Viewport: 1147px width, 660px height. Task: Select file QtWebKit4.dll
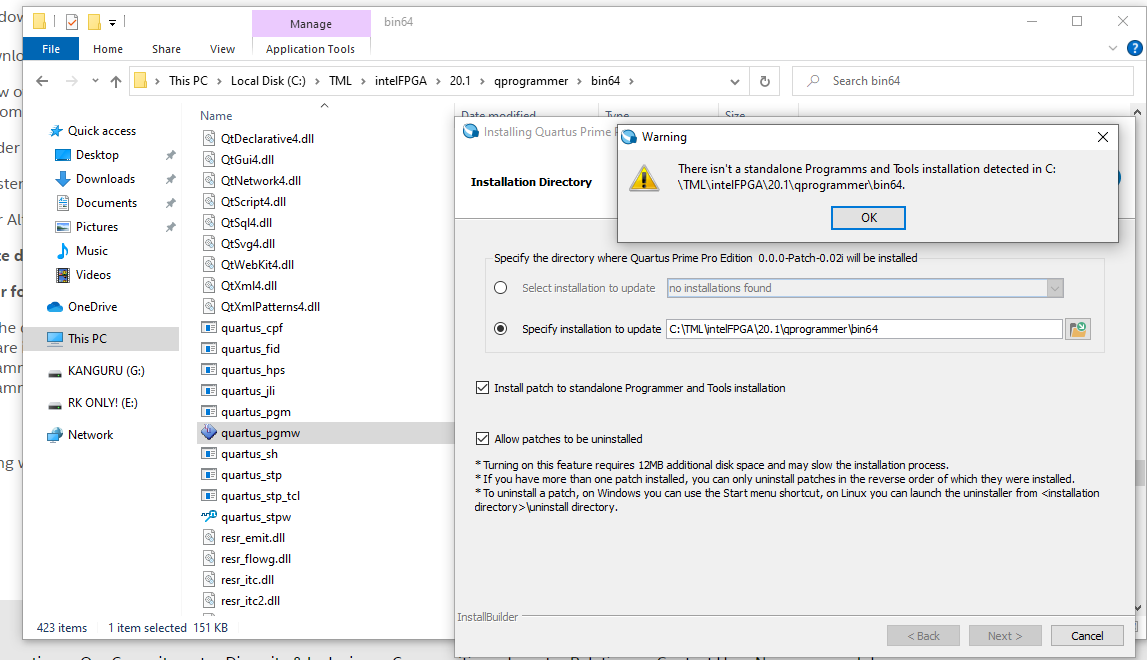257,265
